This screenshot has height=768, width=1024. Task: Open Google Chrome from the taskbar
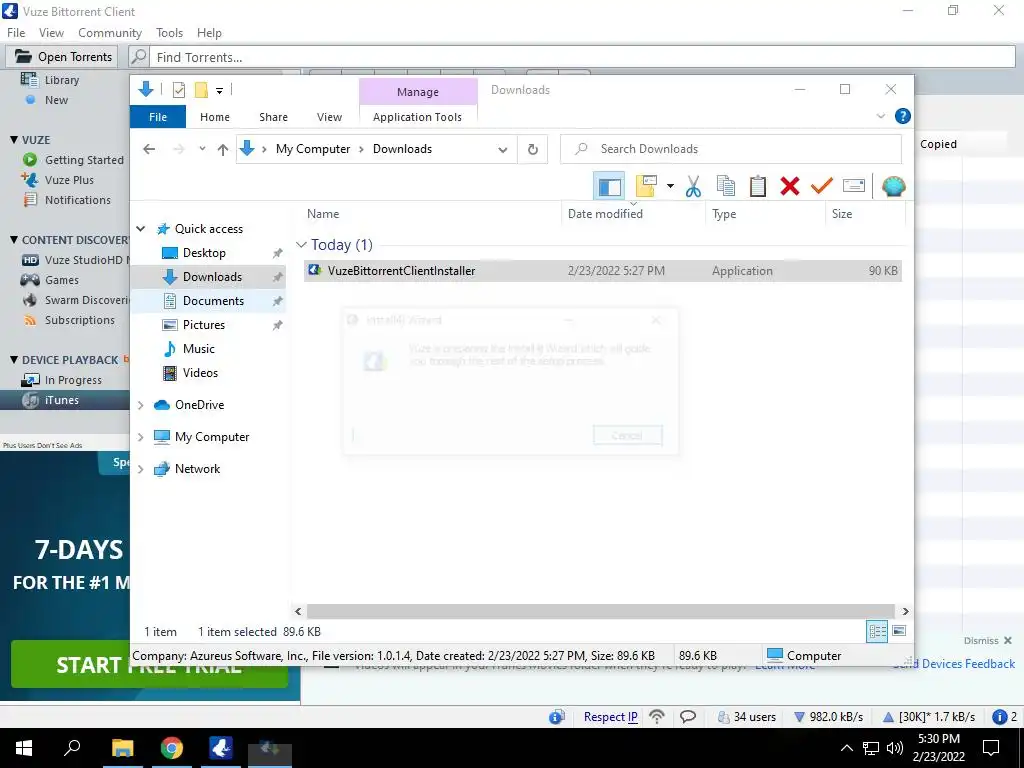pyautogui.click(x=172, y=748)
